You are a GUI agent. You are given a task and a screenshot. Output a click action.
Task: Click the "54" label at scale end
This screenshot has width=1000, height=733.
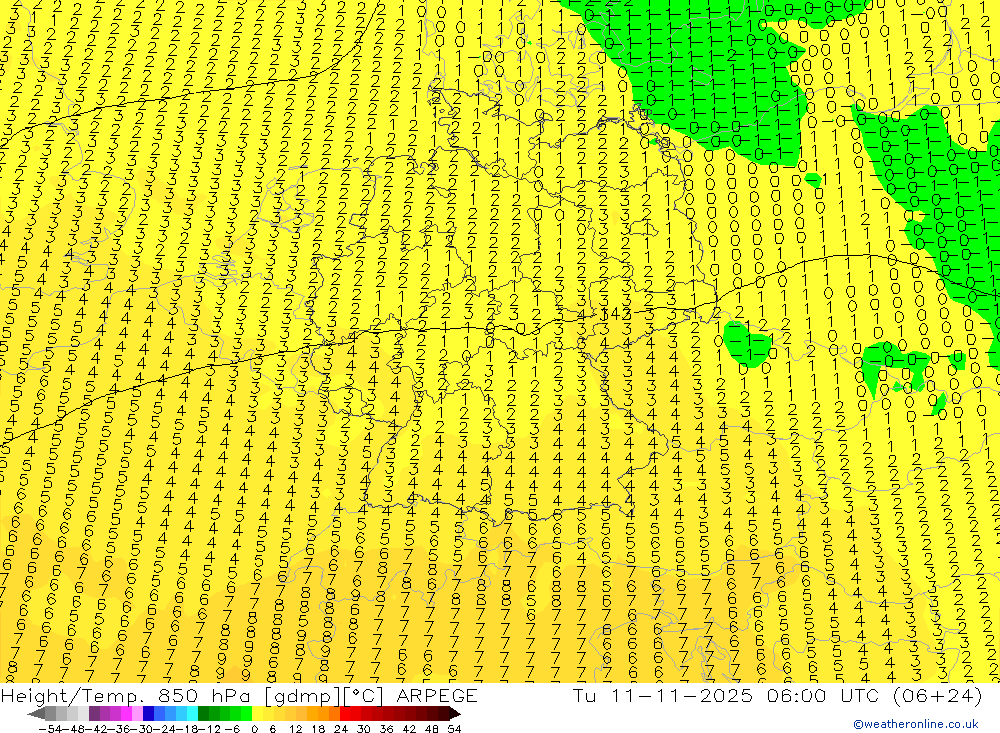point(454,729)
